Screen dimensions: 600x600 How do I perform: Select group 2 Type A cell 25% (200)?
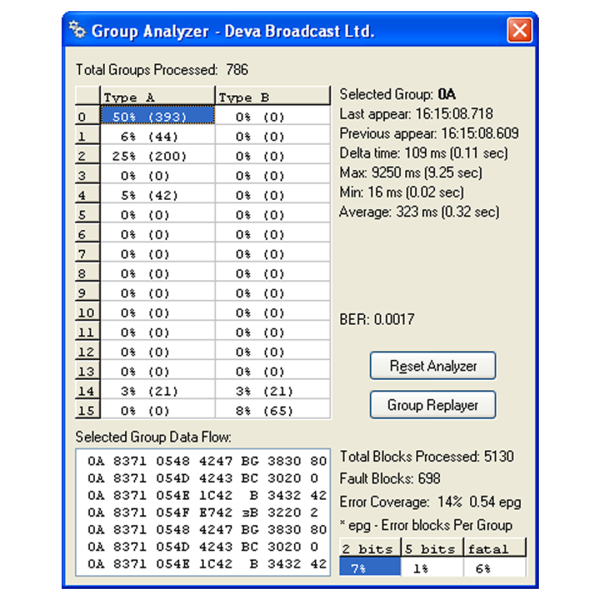coord(158,155)
